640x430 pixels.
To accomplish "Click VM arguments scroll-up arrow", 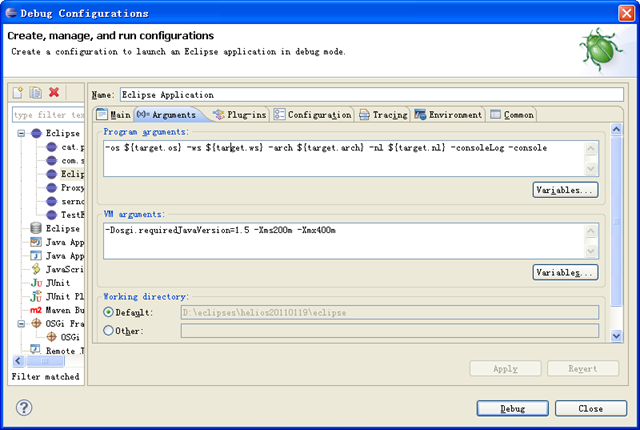I will click(x=591, y=231).
